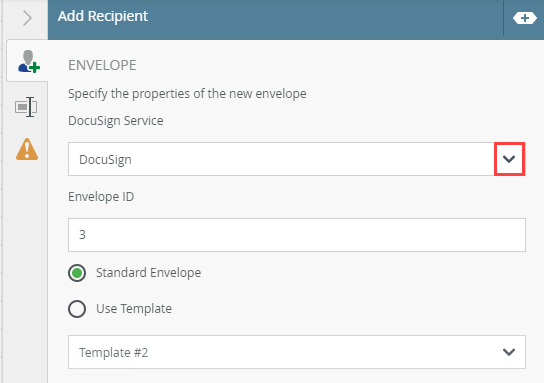The width and height of the screenshot is (544, 383).
Task: Click the envelope properties description text
Action: point(187,94)
